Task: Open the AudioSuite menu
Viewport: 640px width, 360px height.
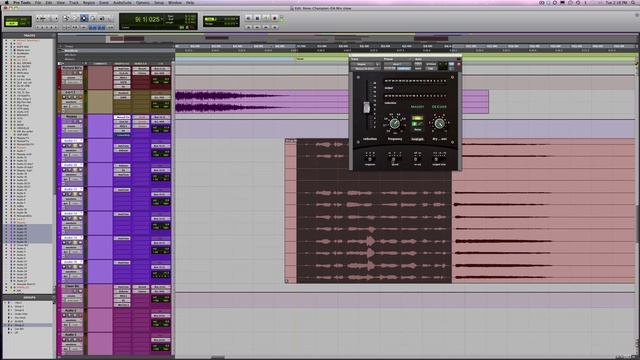Action: click(122, 2)
